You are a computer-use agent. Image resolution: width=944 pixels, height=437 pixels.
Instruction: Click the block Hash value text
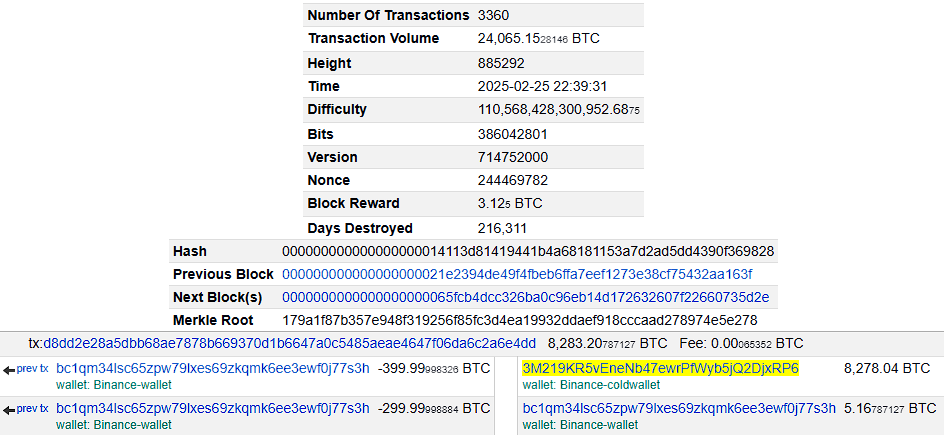(x=528, y=251)
